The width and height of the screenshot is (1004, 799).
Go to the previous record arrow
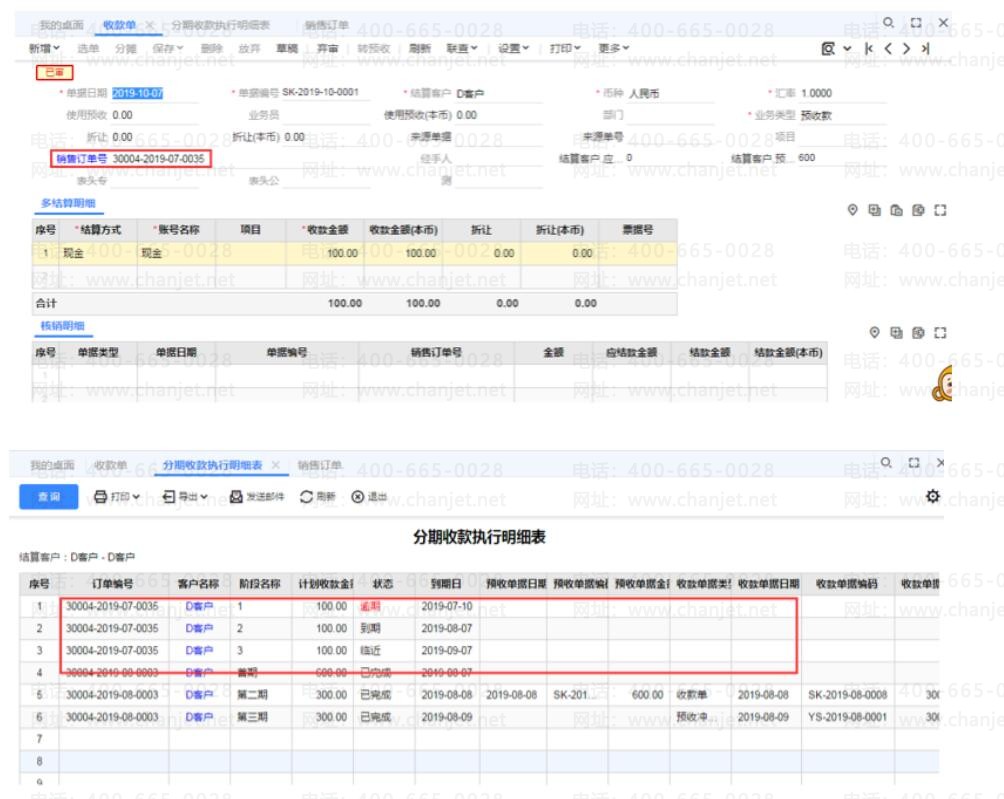[887, 48]
